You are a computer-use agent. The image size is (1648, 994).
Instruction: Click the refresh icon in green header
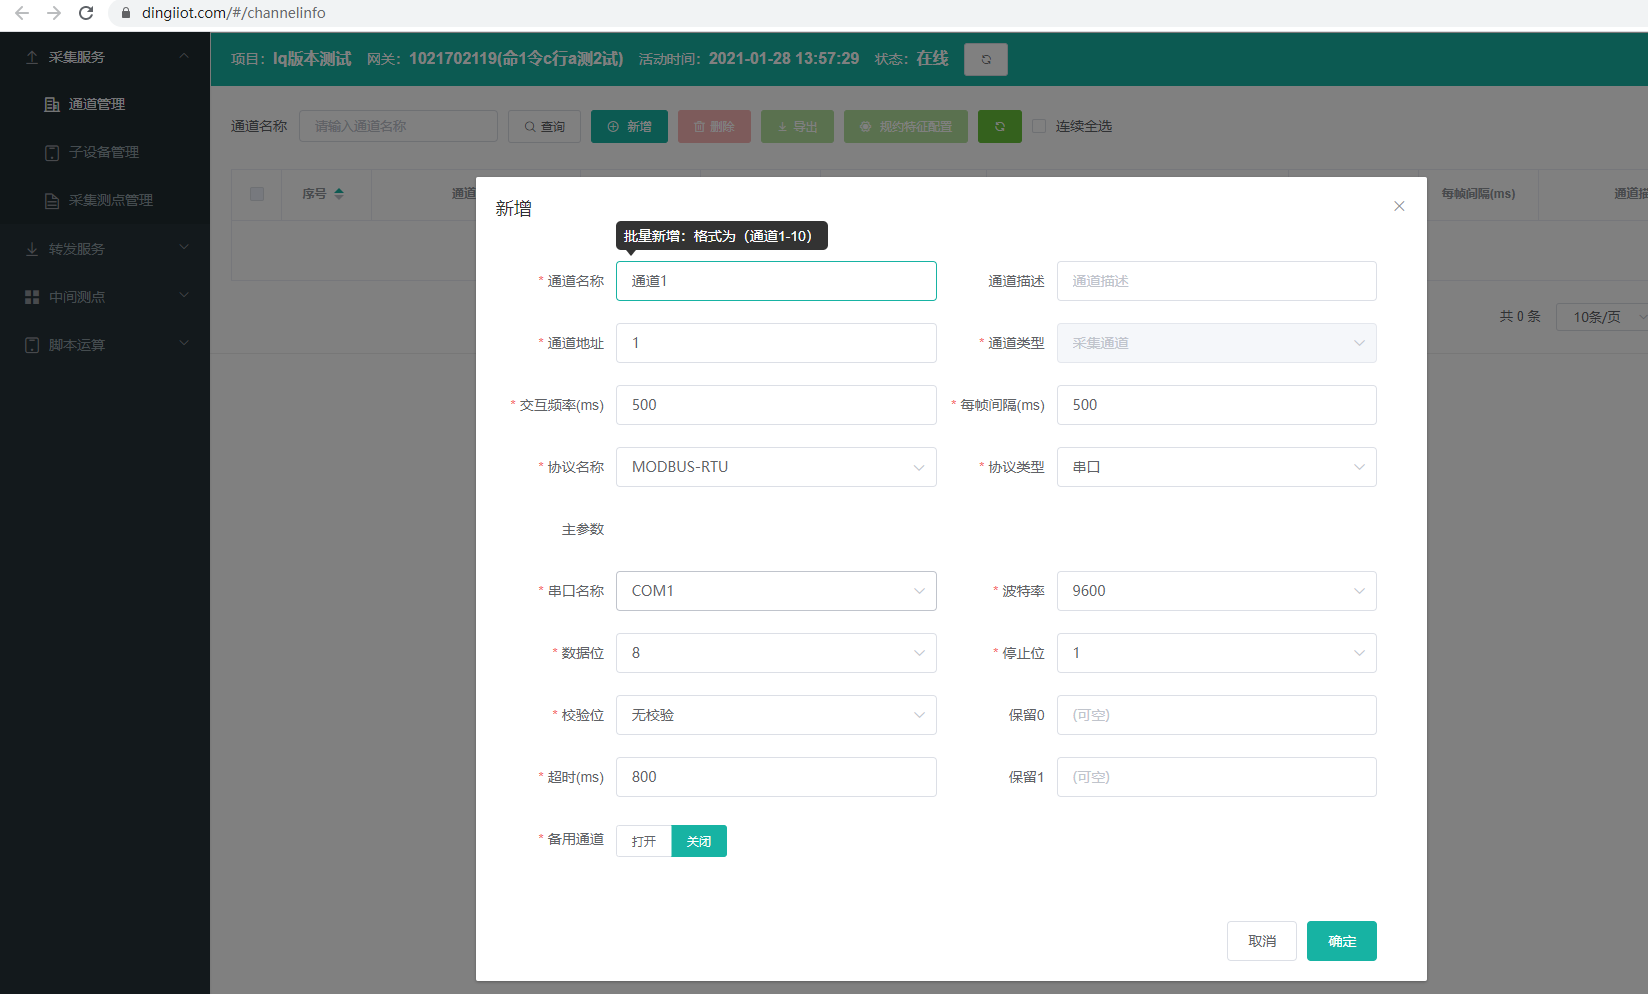(x=985, y=59)
